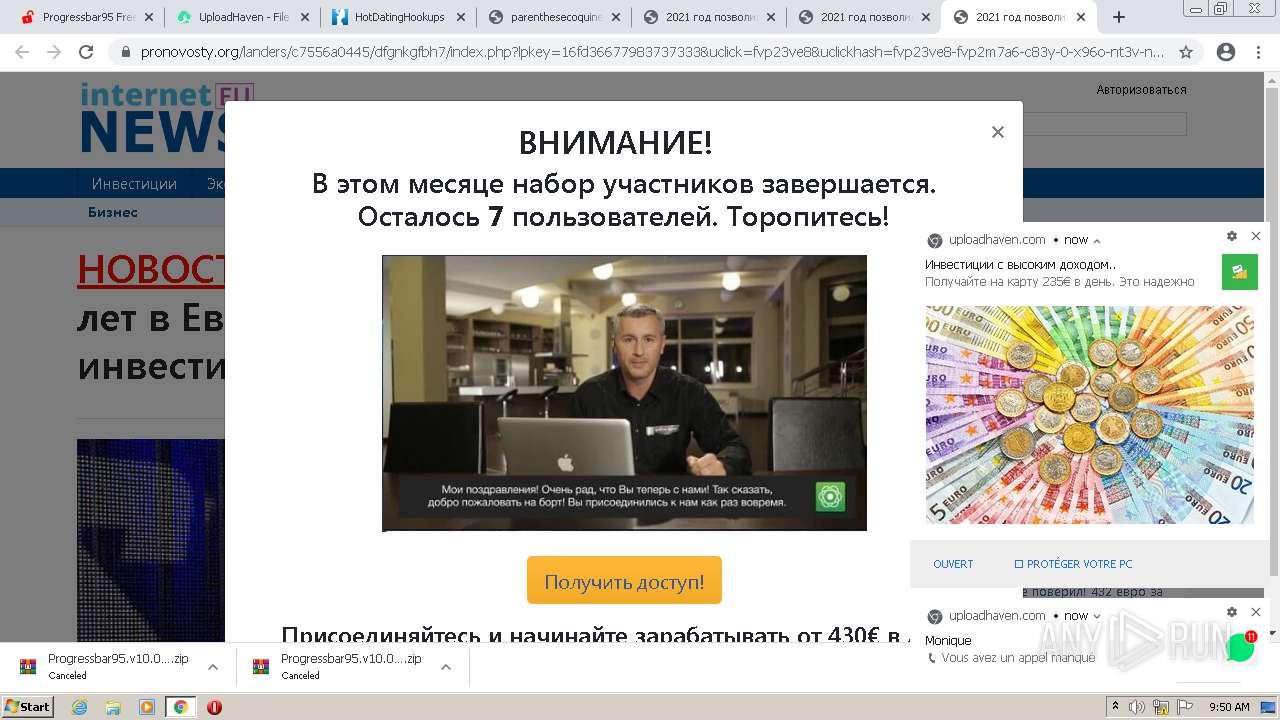Open a new browser tab
Viewport: 1280px width, 720px height.
point(1118,17)
